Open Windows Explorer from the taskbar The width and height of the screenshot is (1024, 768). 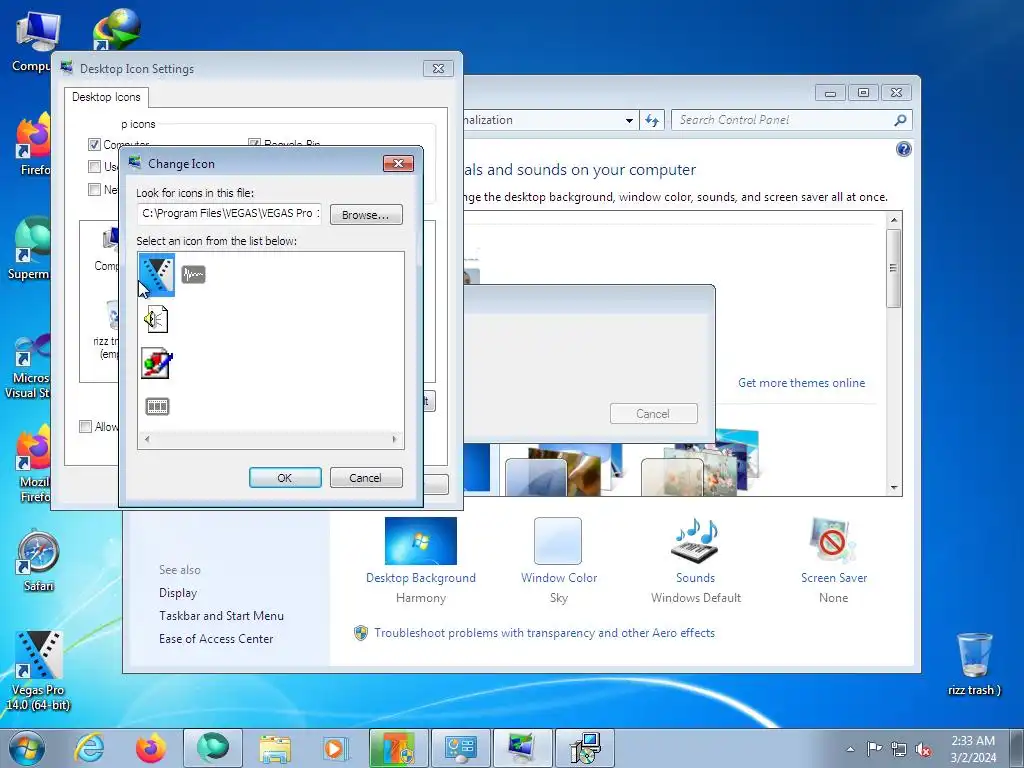(x=275, y=748)
